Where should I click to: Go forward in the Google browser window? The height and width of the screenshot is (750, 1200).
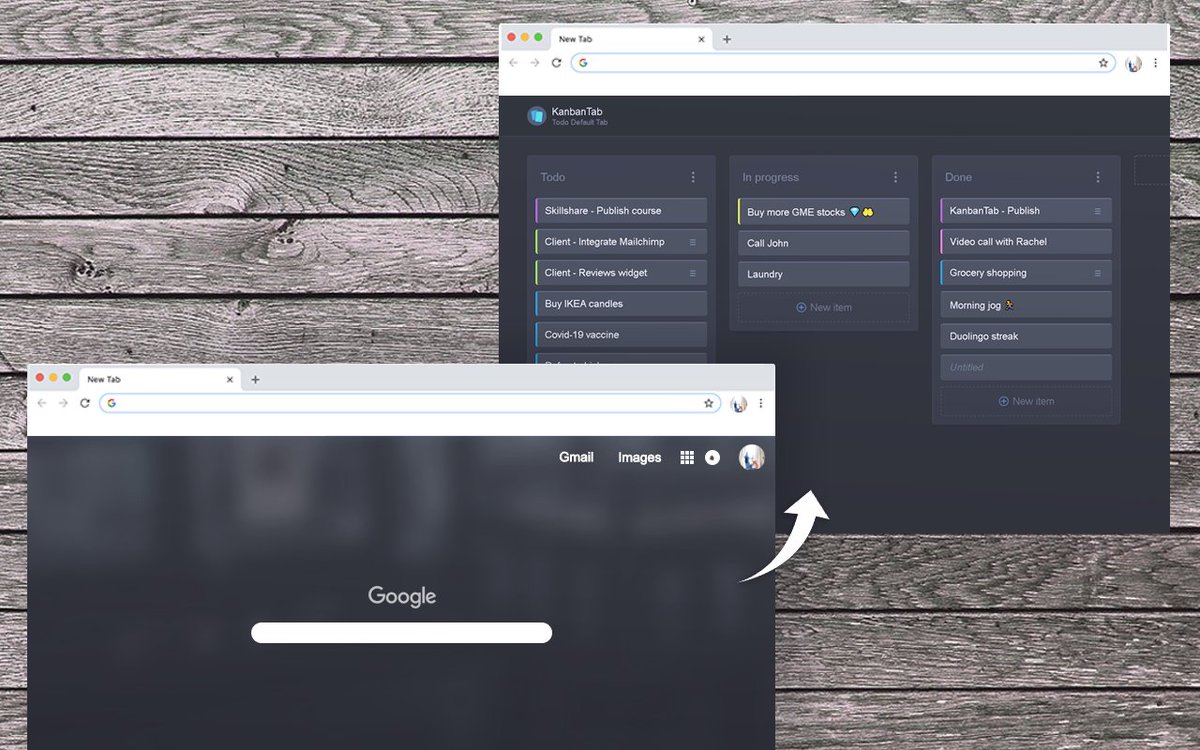click(x=63, y=403)
